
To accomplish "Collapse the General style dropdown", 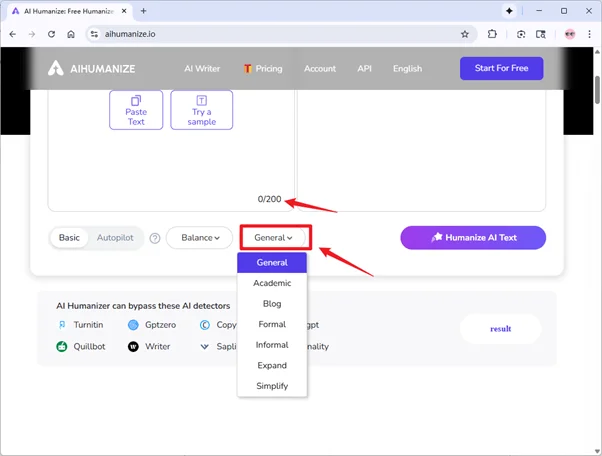I will [x=274, y=238].
